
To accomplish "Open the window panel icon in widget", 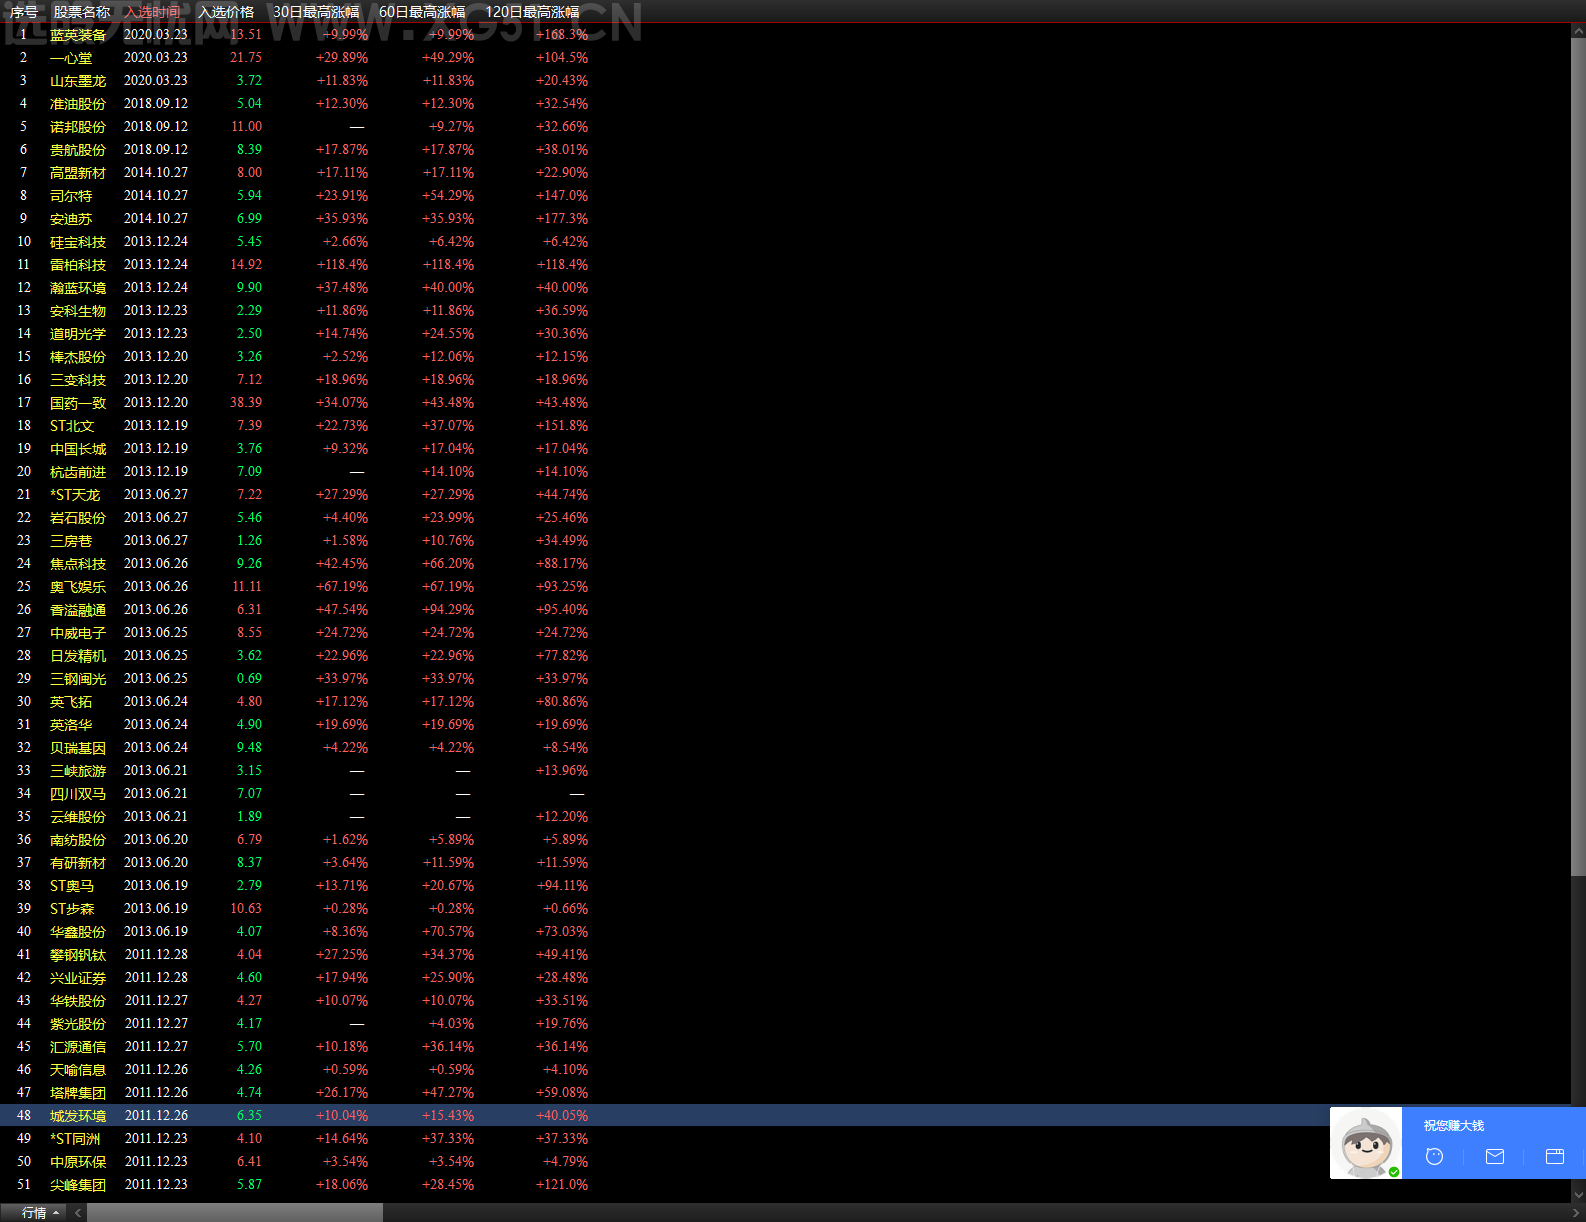I will click(x=1555, y=1156).
